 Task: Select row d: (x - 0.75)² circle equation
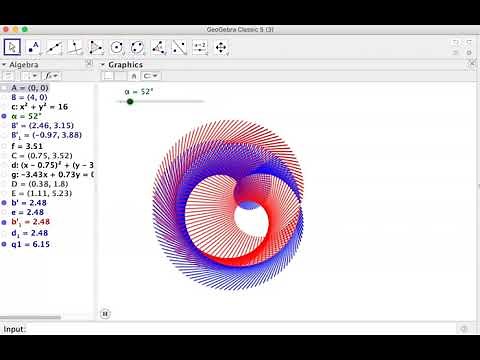pyautogui.click(x=52, y=165)
